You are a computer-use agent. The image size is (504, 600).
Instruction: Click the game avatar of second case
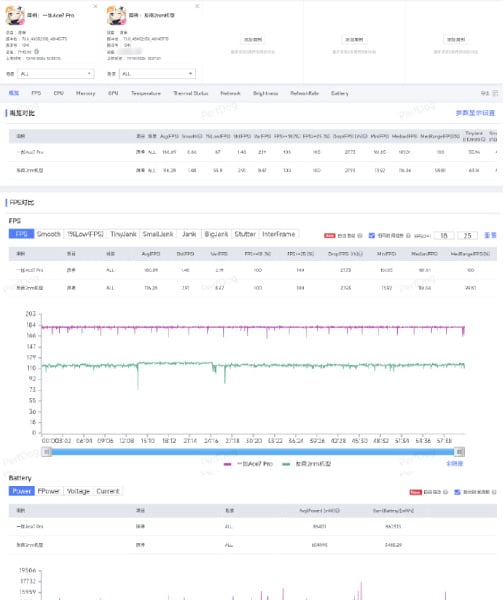click(116, 16)
